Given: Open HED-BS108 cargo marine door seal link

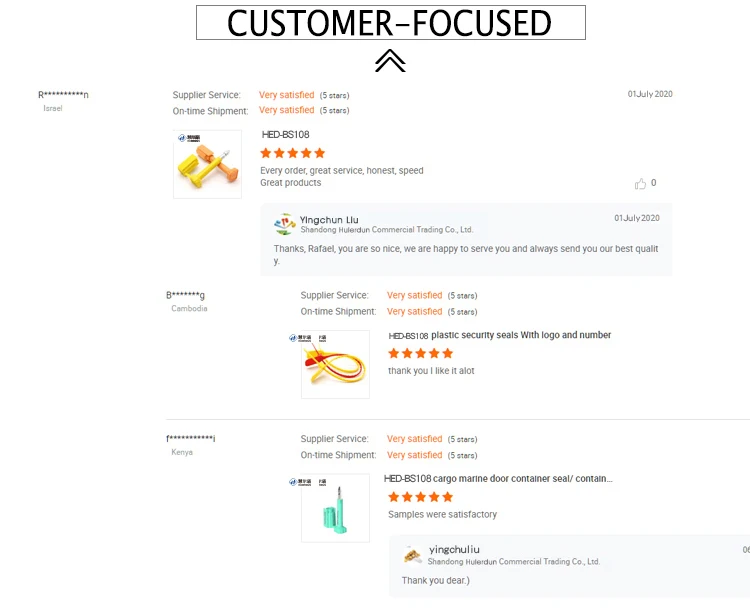Looking at the screenshot, I should 498,479.
